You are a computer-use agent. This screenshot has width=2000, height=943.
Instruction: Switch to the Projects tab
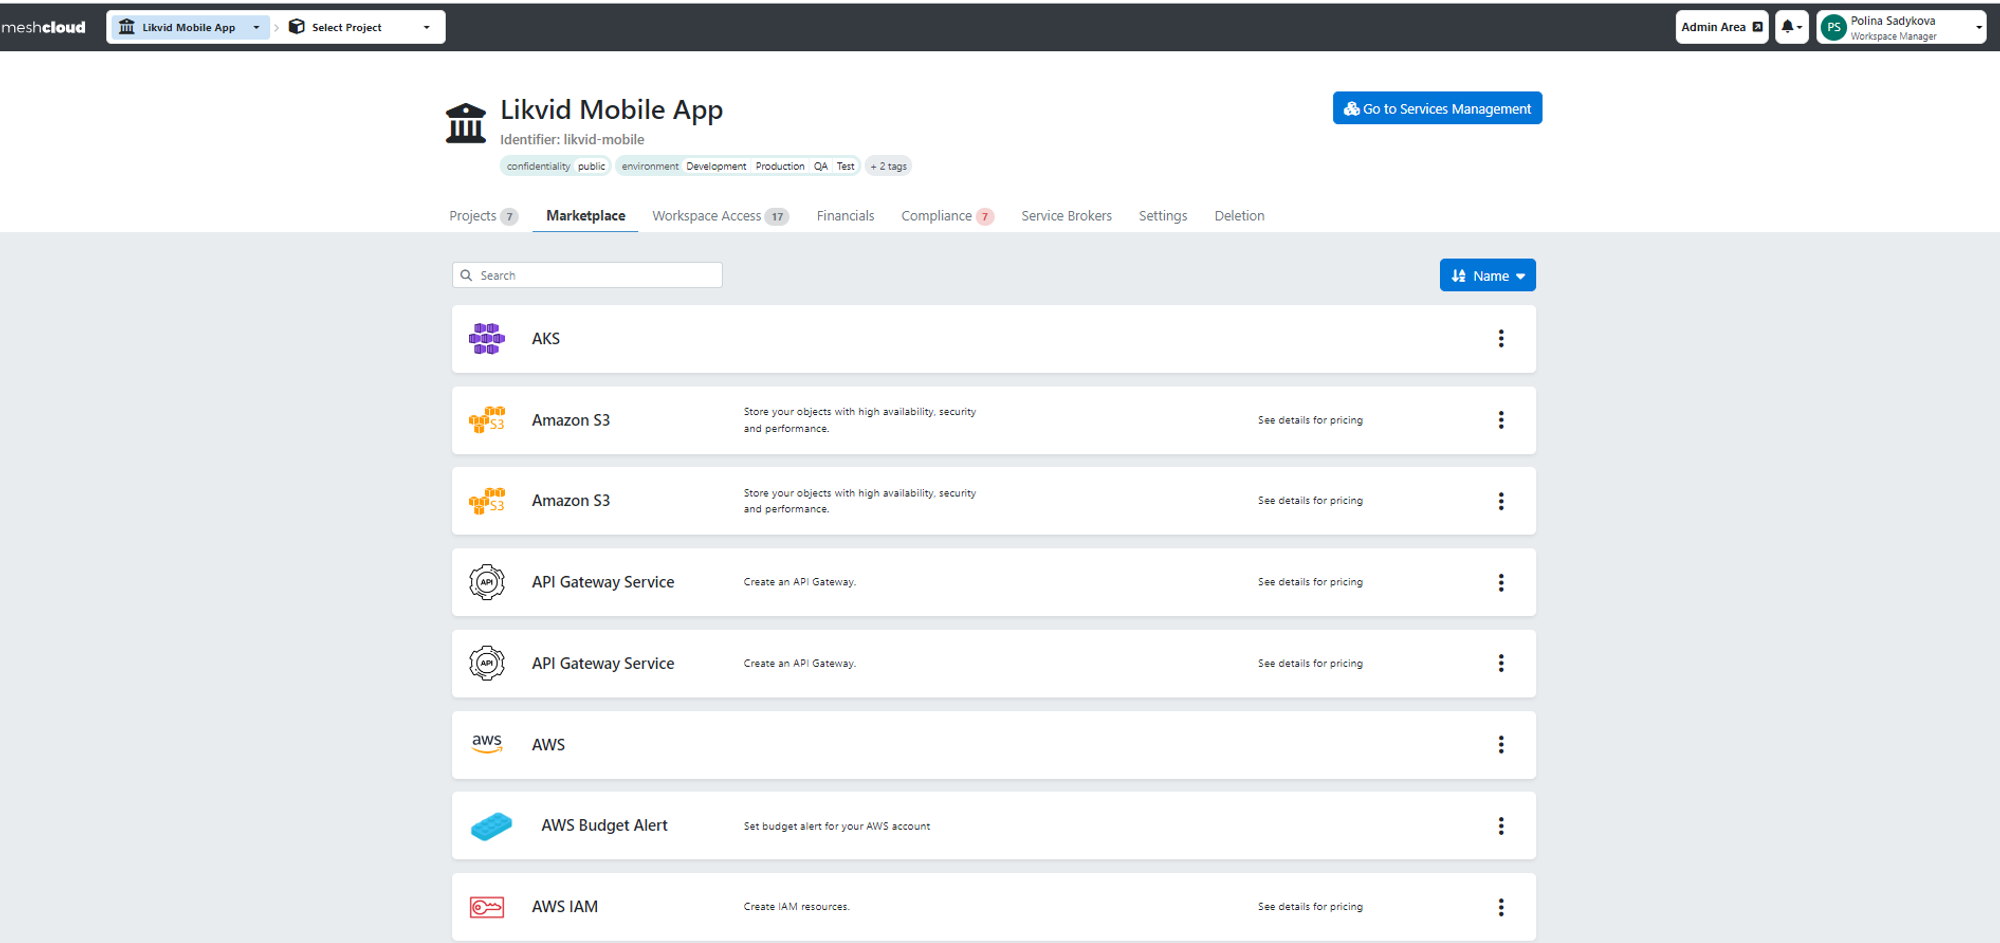click(483, 216)
